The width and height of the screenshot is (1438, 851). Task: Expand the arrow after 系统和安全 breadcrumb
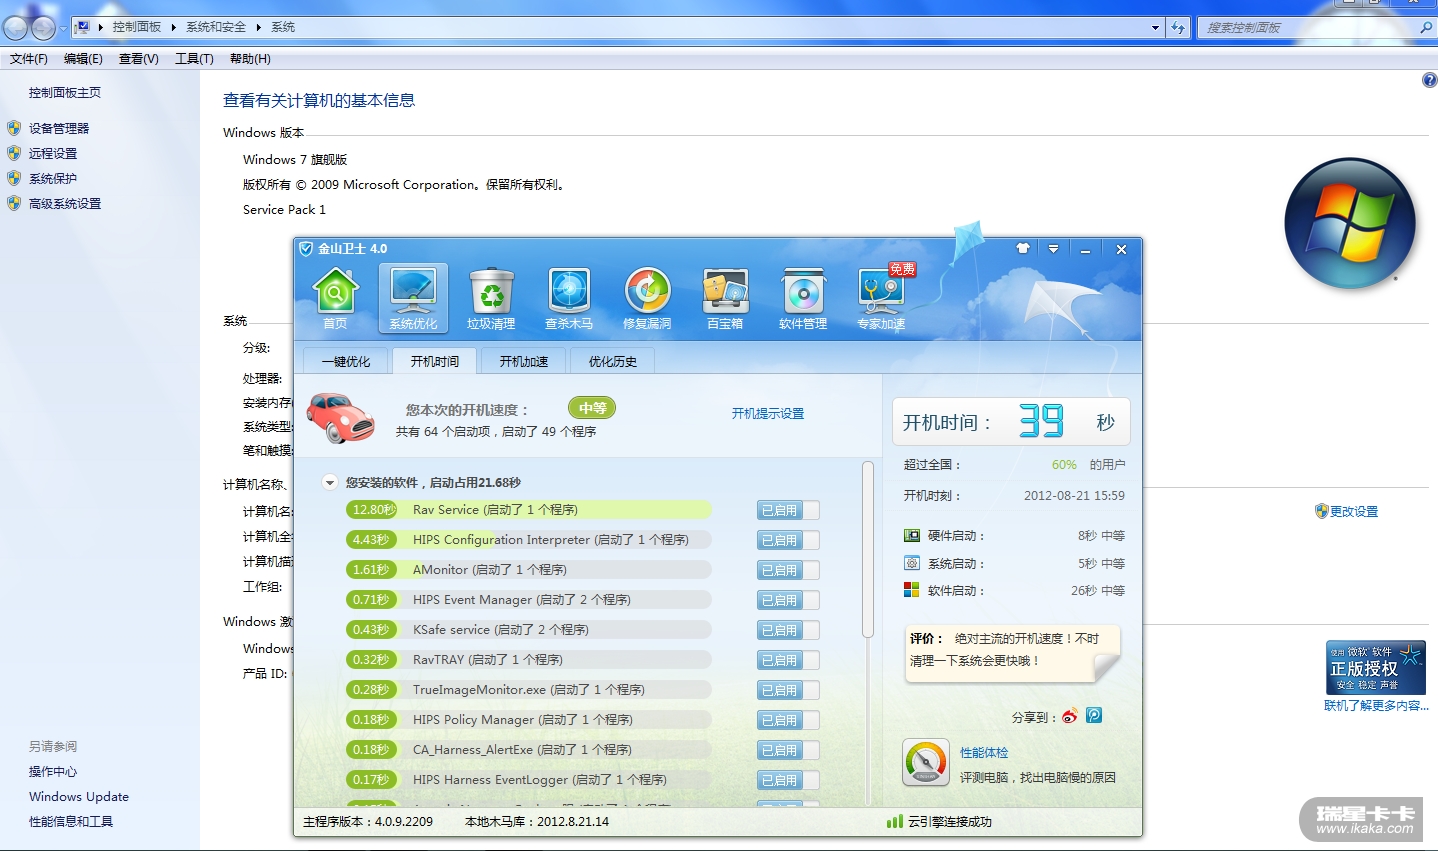tap(258, 27)
